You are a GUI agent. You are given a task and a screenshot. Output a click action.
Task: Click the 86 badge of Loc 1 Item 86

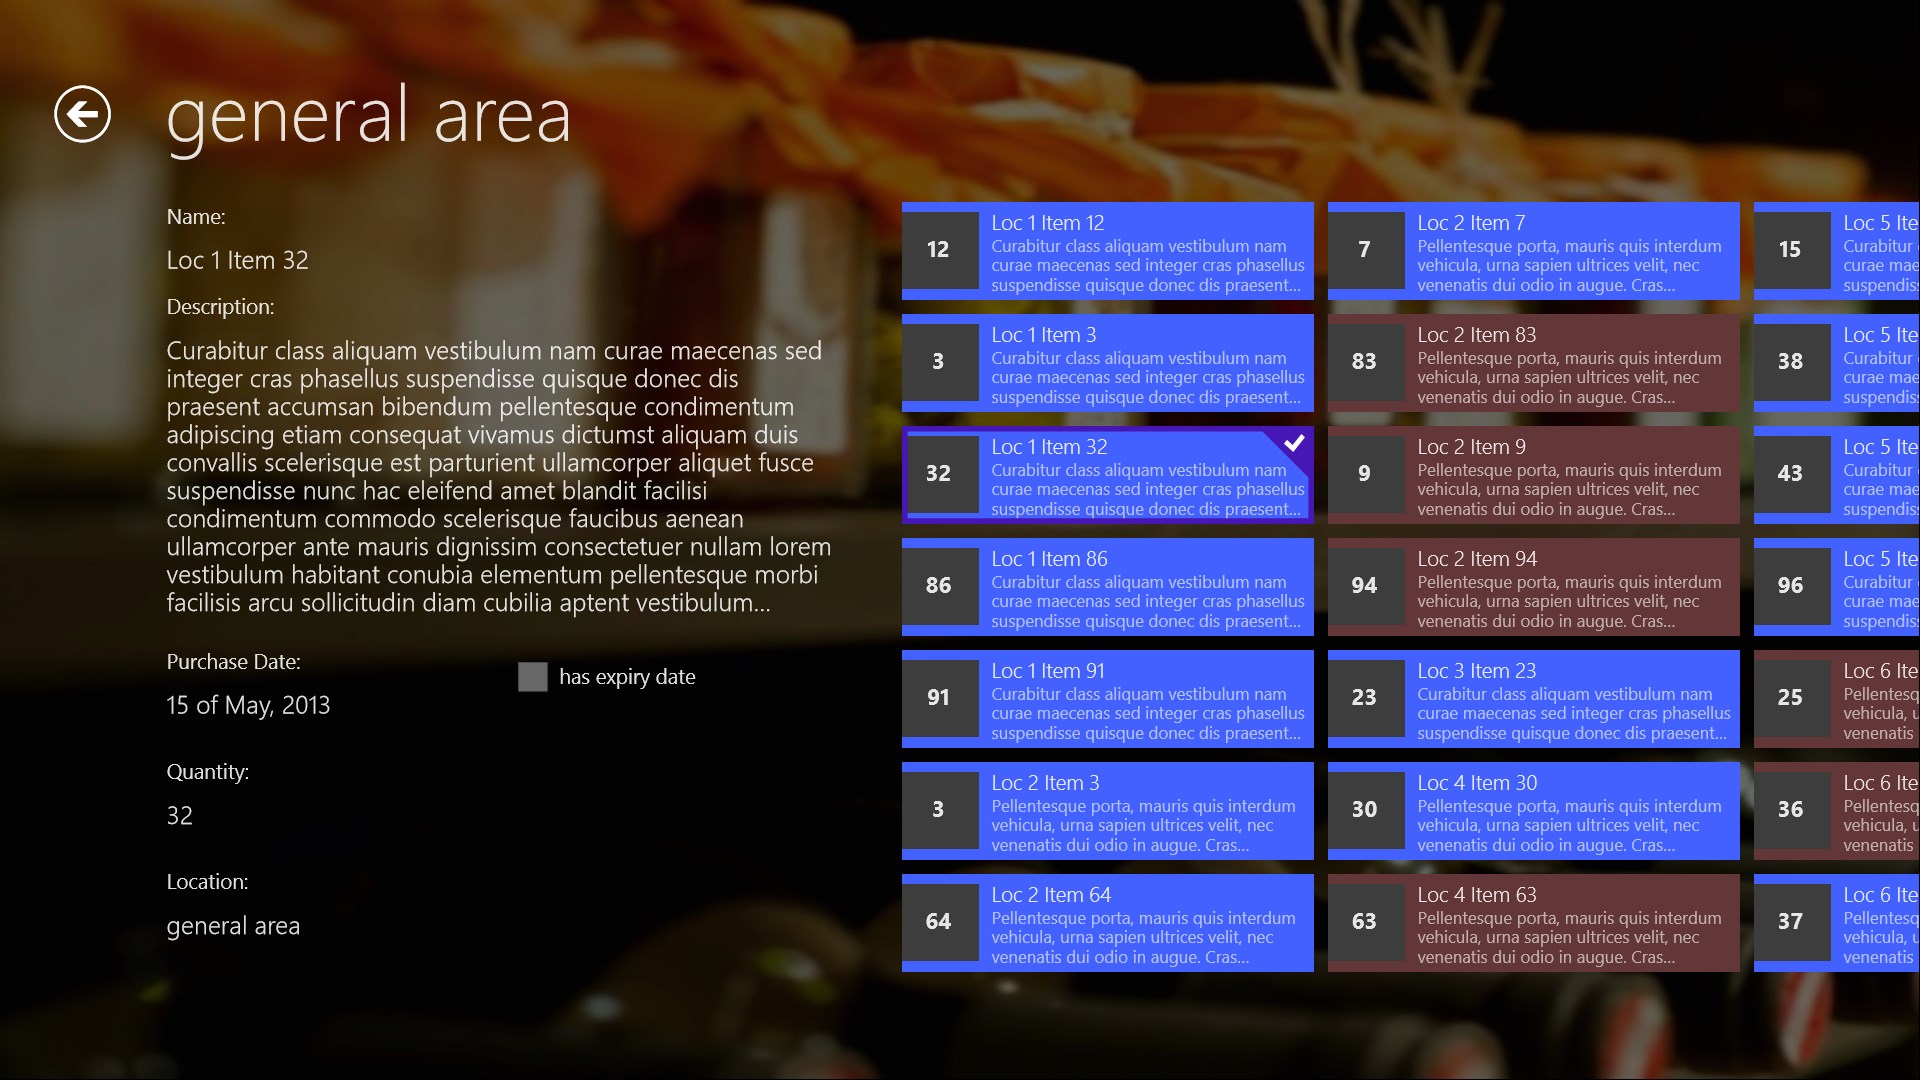[938, 586]
